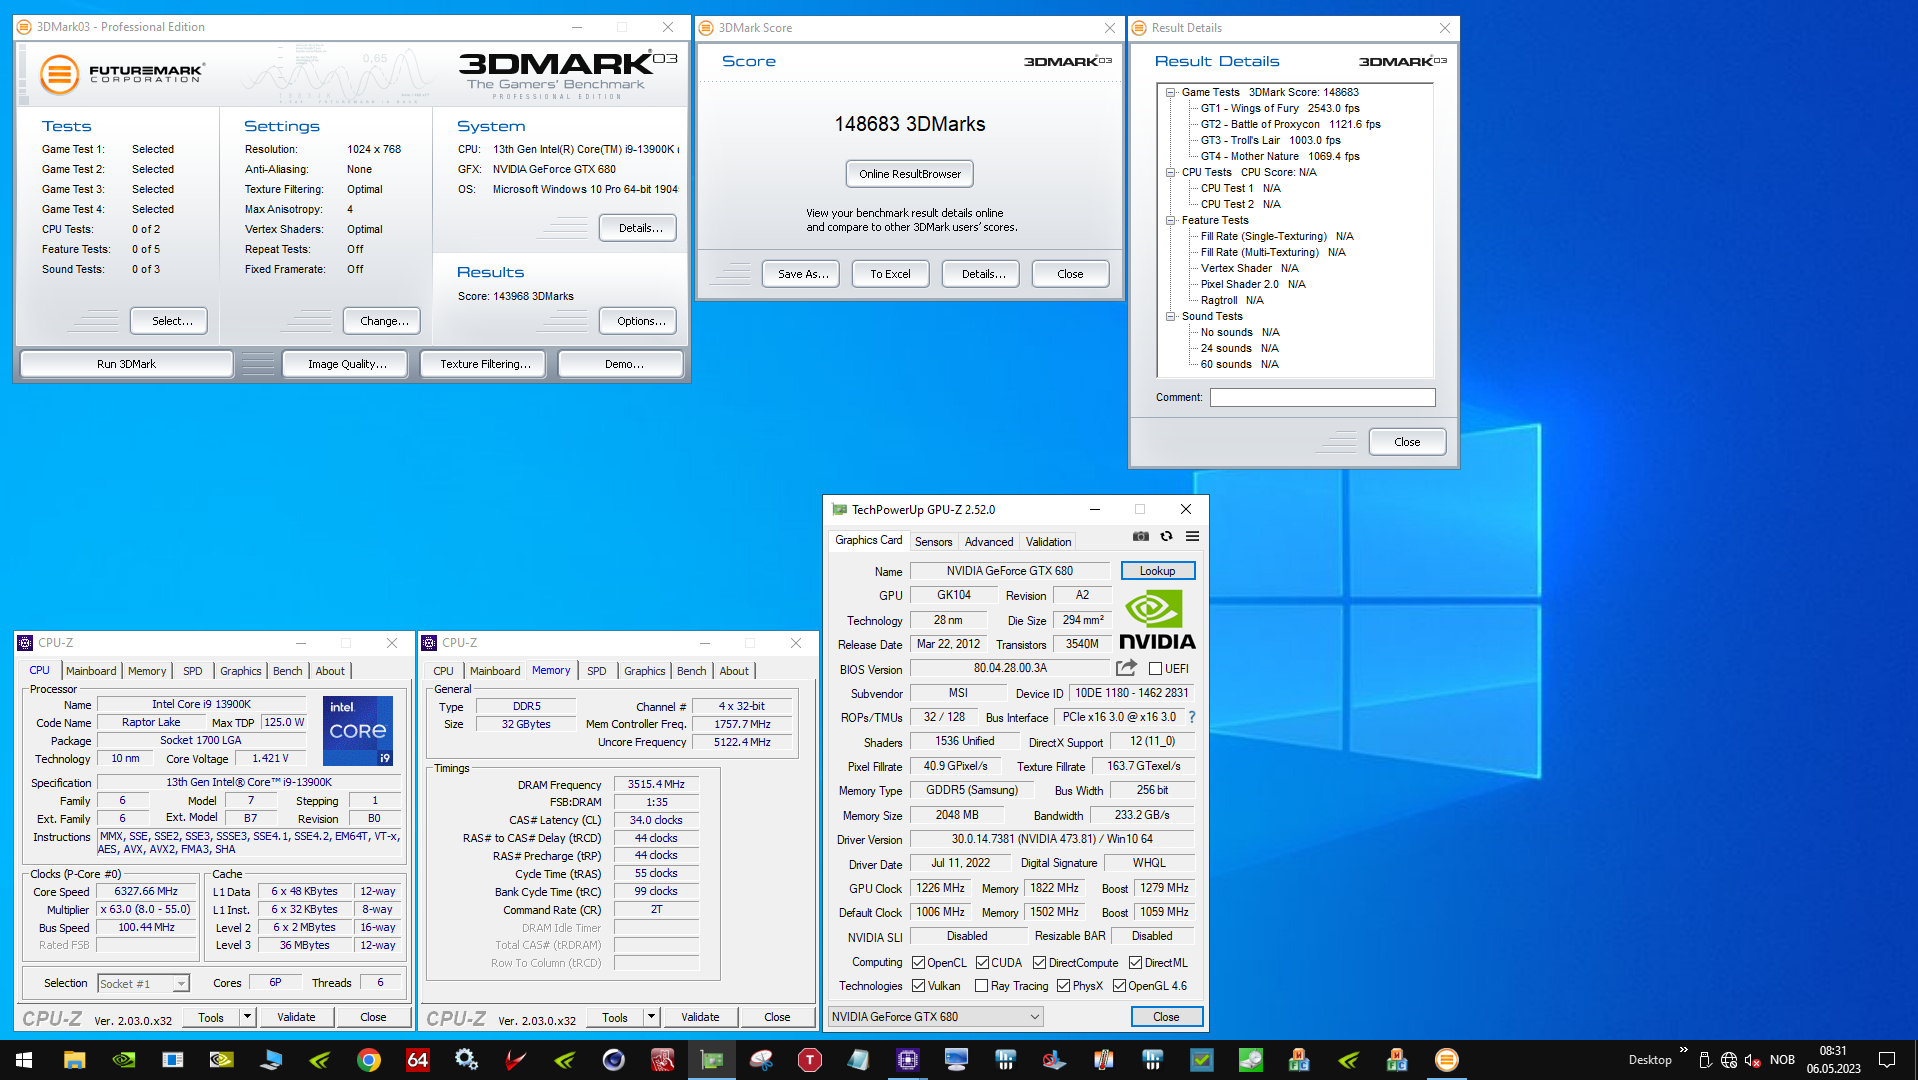The height and width of the screenshot is (1080, 1918).
Task: Open Tools dropdown arrow in right CPU-Z
Action: [x=651, y=1017]
